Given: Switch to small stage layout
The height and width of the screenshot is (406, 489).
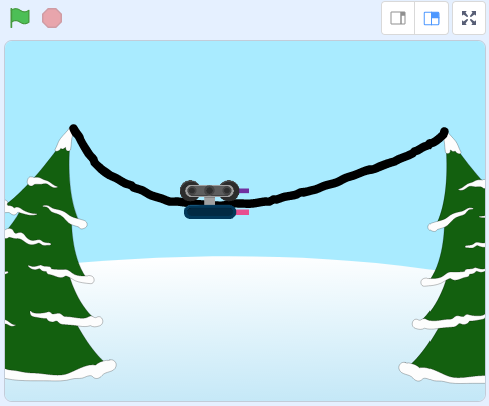Looking at the screenshot, I should point(398,18).
